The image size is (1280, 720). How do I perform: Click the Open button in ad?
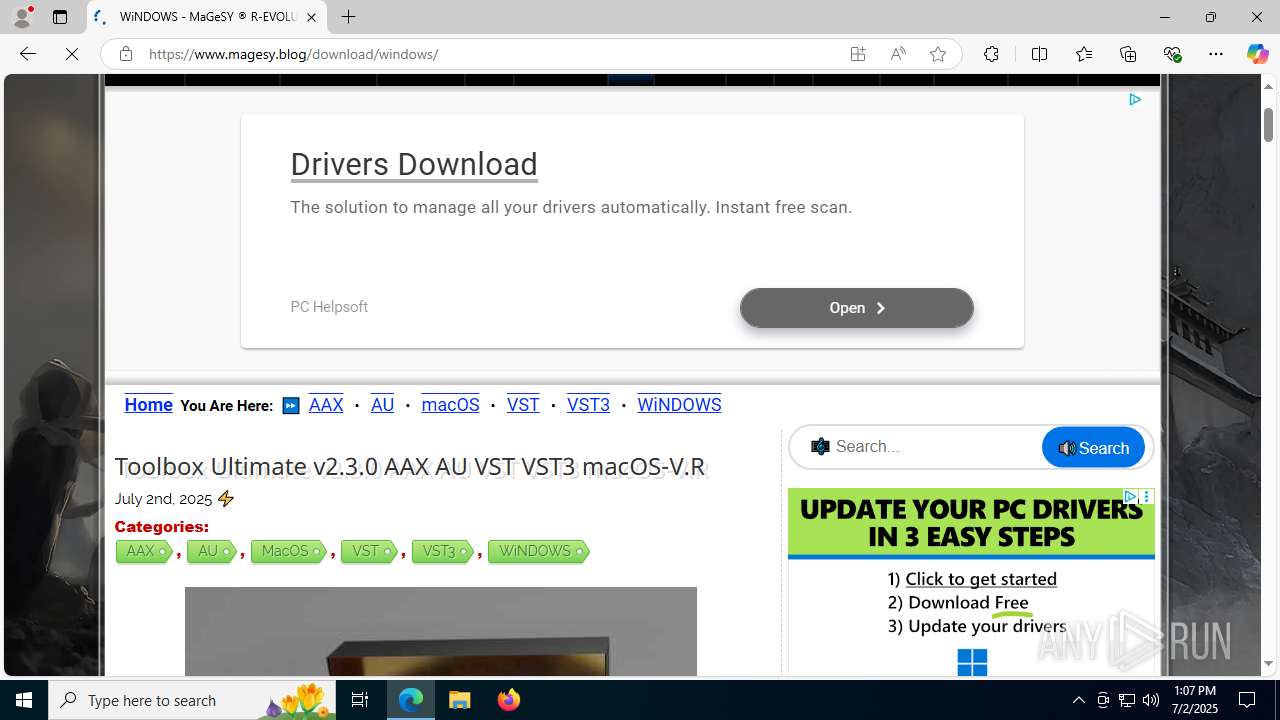pos(857,308)
